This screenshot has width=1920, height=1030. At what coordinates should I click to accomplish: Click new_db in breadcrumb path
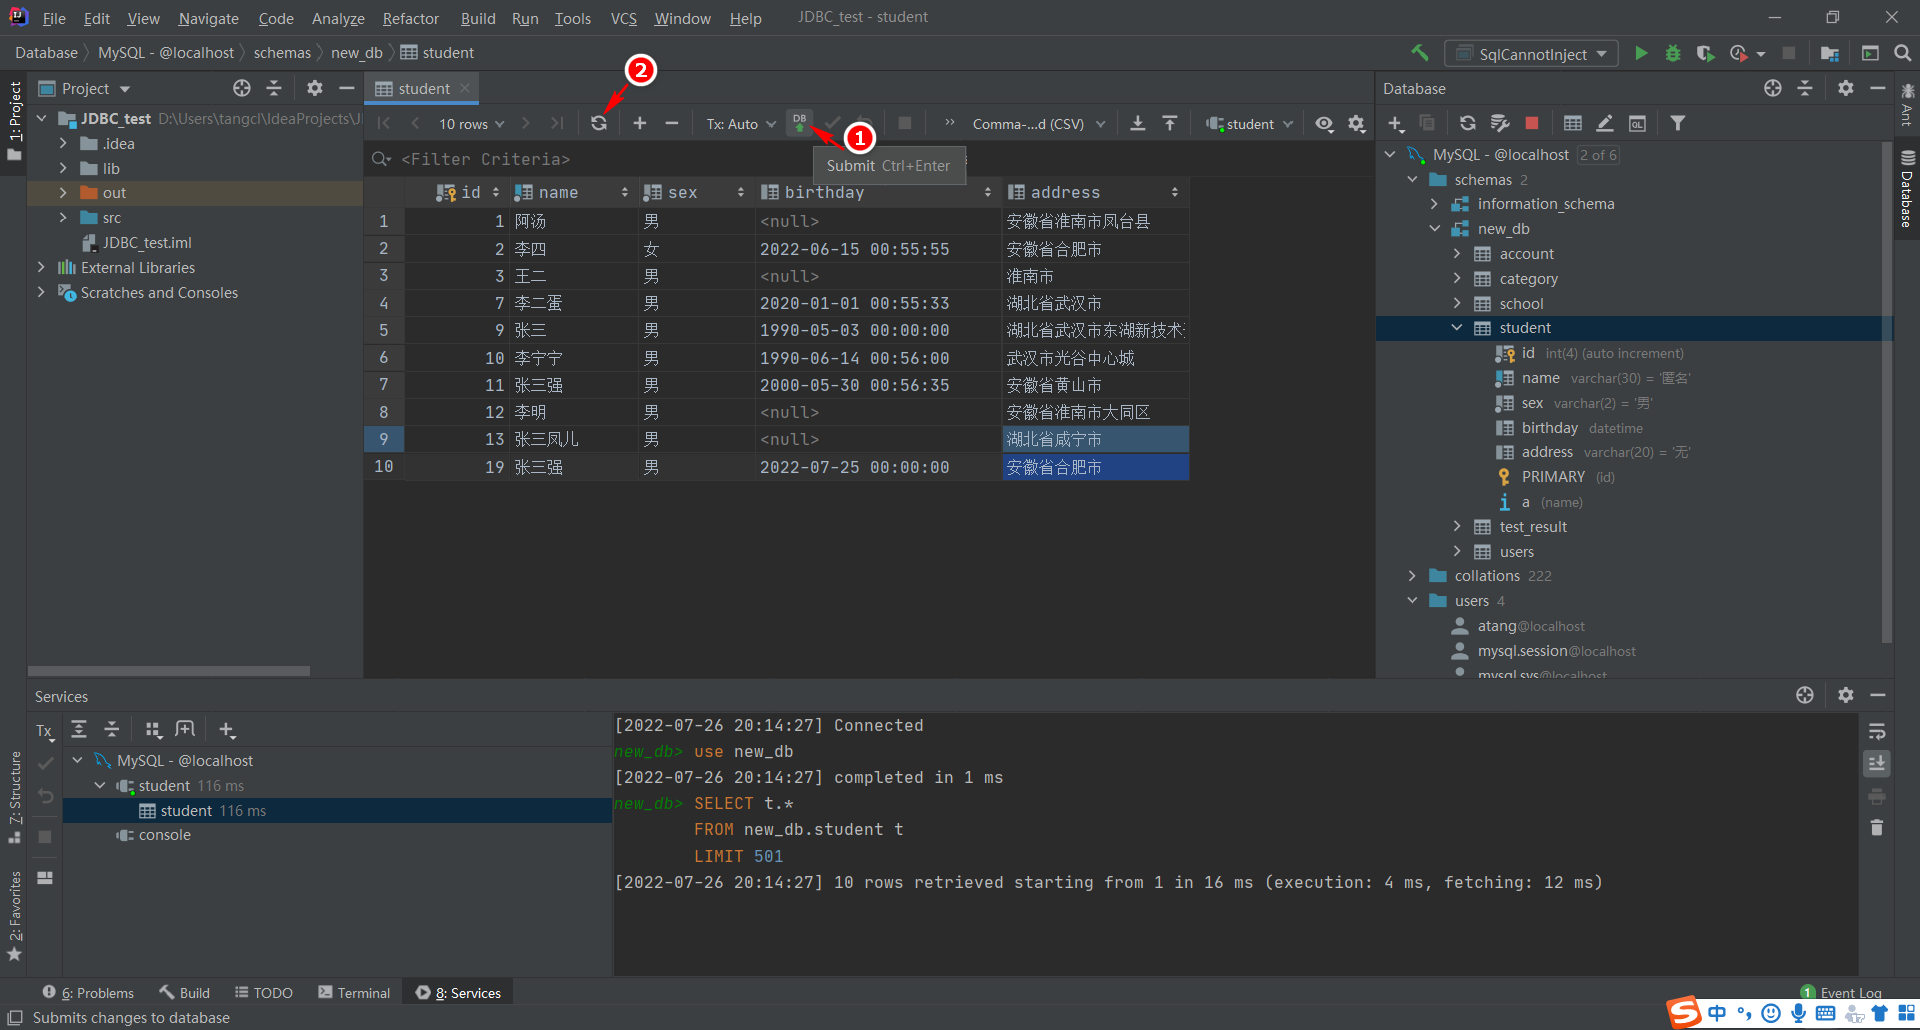tap(357, 53)
